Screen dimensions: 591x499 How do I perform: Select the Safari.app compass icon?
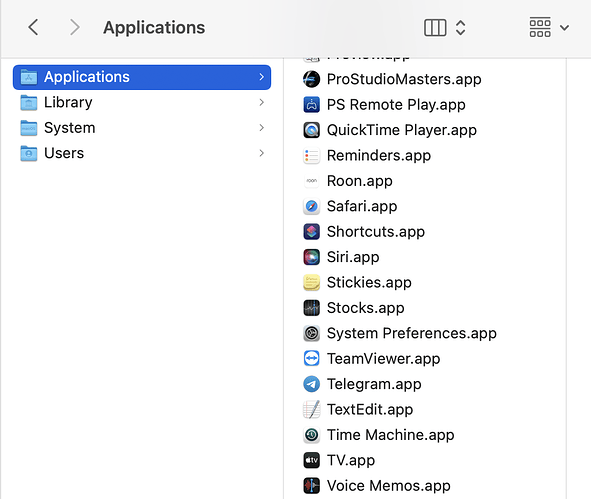311,206
